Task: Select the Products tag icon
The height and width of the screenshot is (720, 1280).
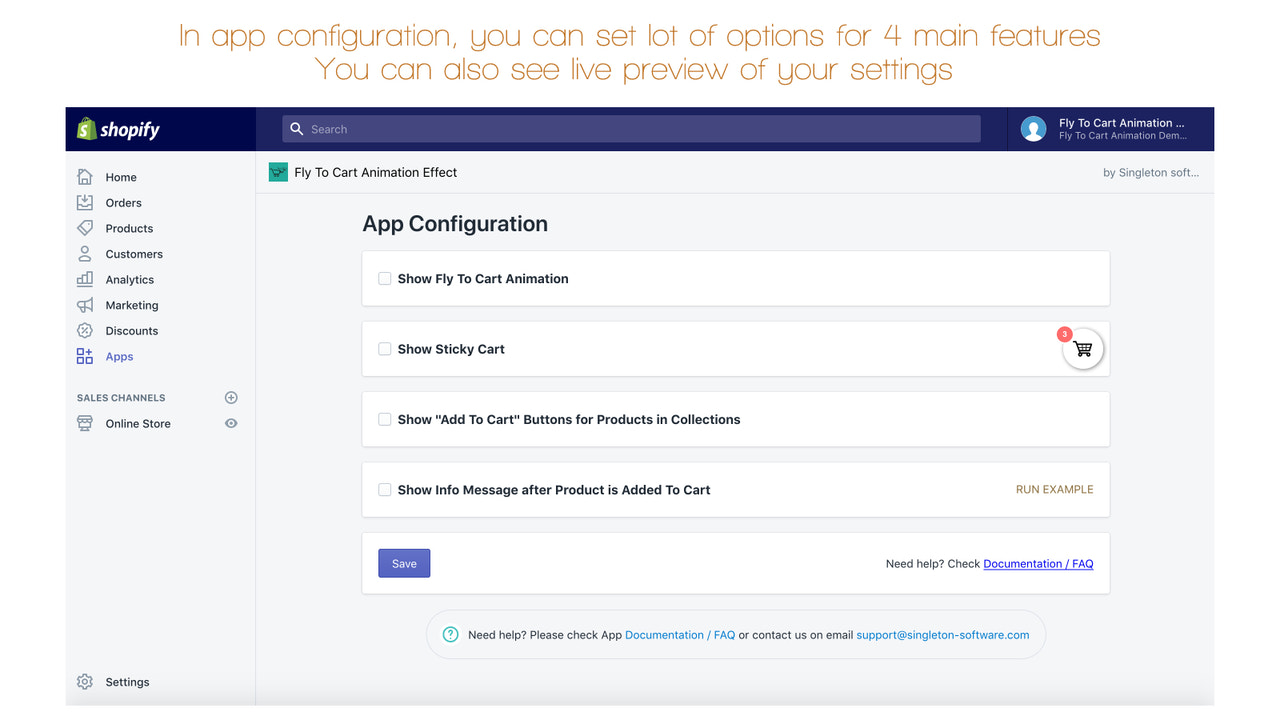Action: pos(86,228)
